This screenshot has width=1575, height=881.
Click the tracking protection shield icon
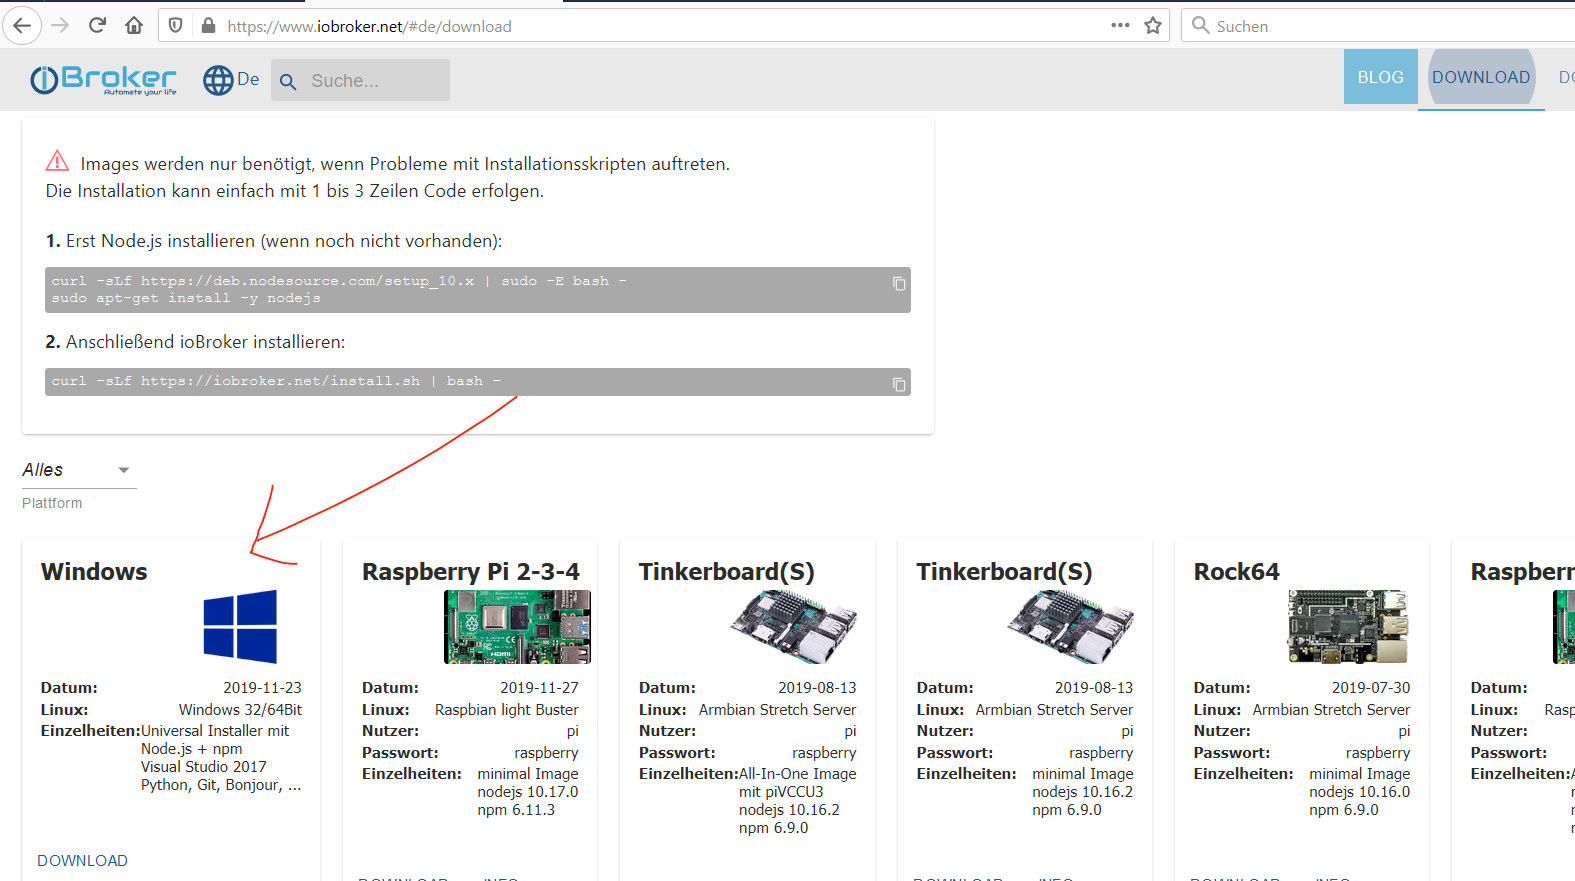(176, 26)
